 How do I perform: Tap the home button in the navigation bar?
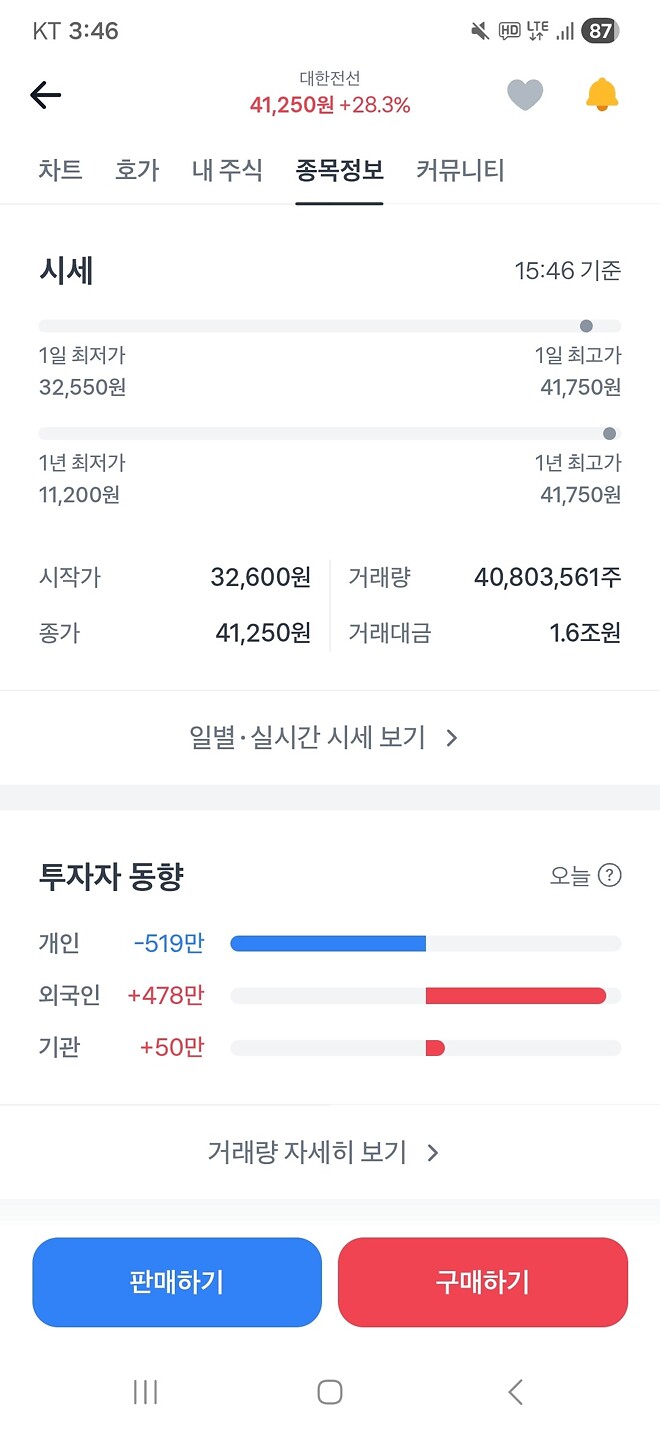(330, 1391)
